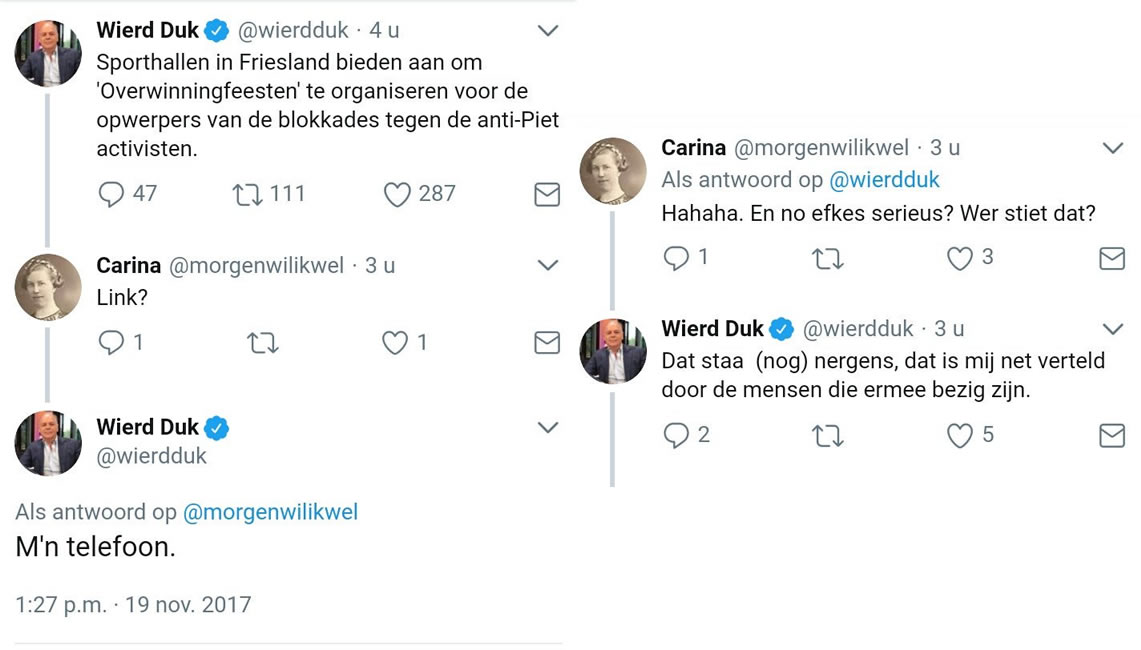Open the 1:27 p.m. · 19 nov. 2017 timestamp

point(133,605)
